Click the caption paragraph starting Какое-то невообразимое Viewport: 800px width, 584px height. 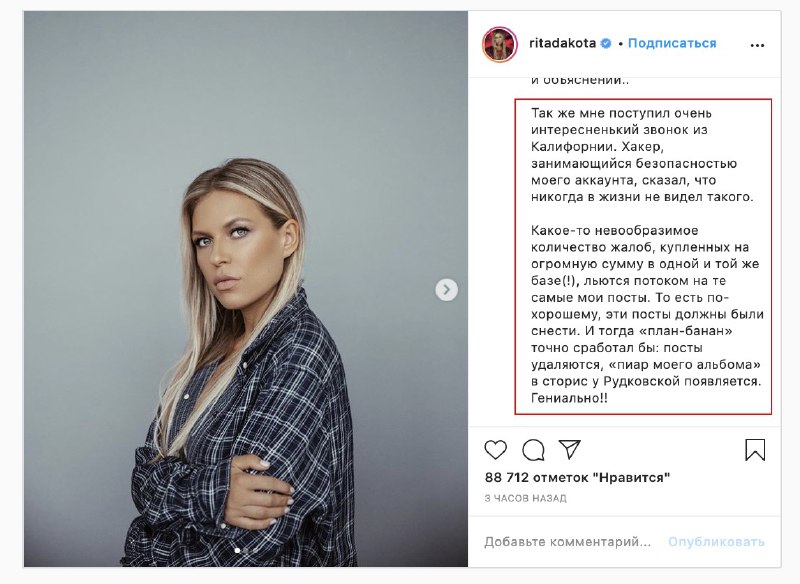click(647, 314)
